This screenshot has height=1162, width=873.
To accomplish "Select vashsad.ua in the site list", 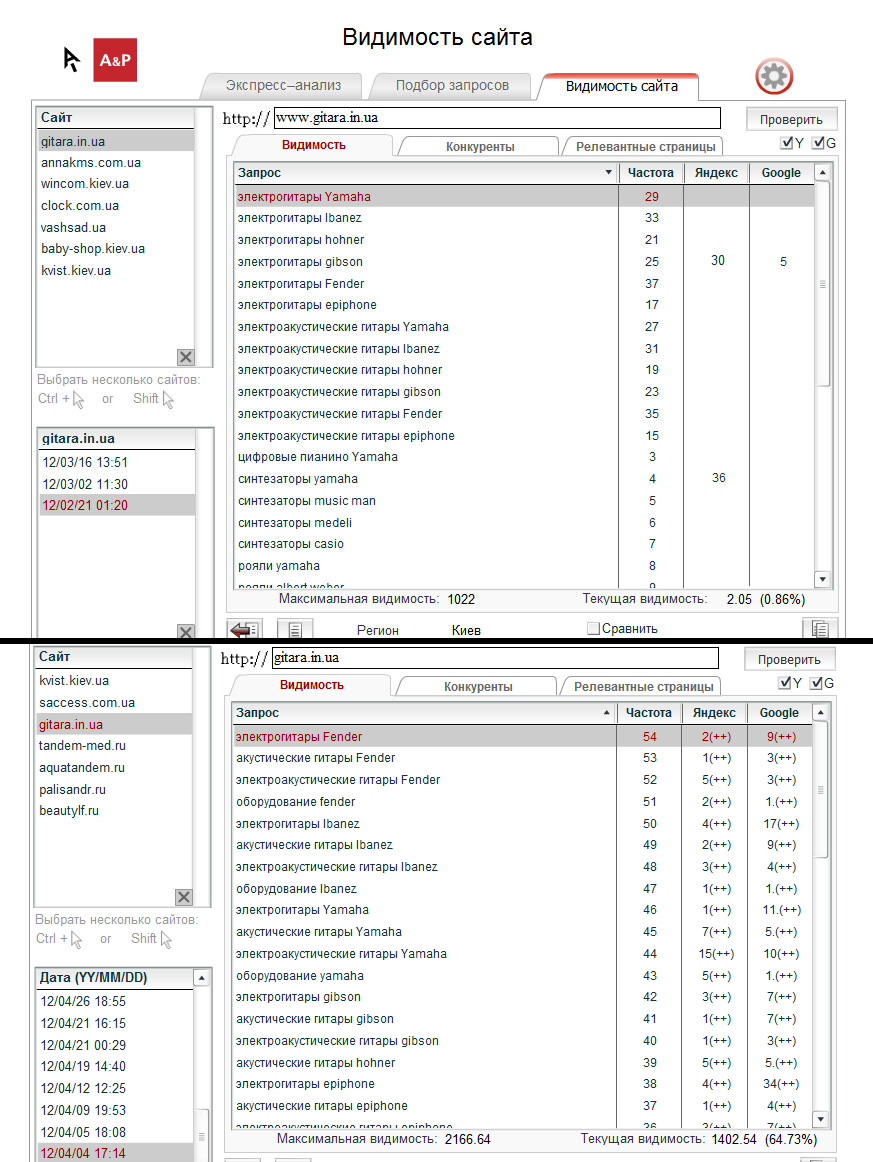I will click(x=115, y=228).
